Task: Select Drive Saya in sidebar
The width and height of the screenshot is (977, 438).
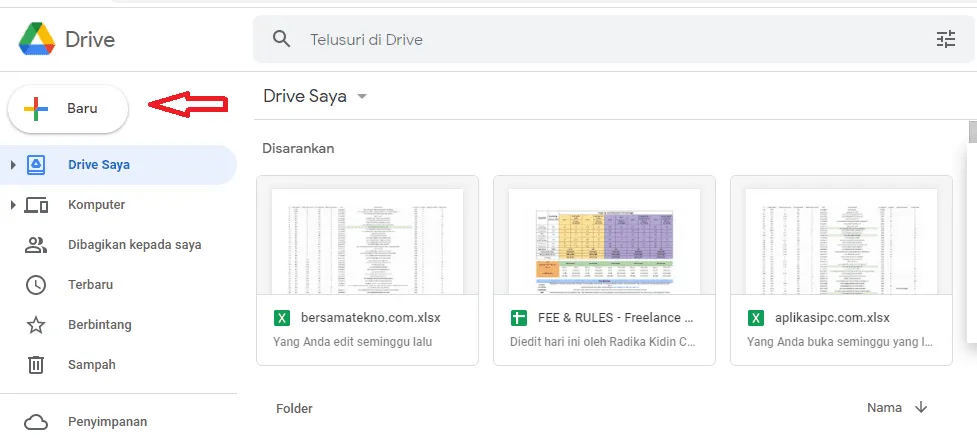Action: click(x=118, y=165)
